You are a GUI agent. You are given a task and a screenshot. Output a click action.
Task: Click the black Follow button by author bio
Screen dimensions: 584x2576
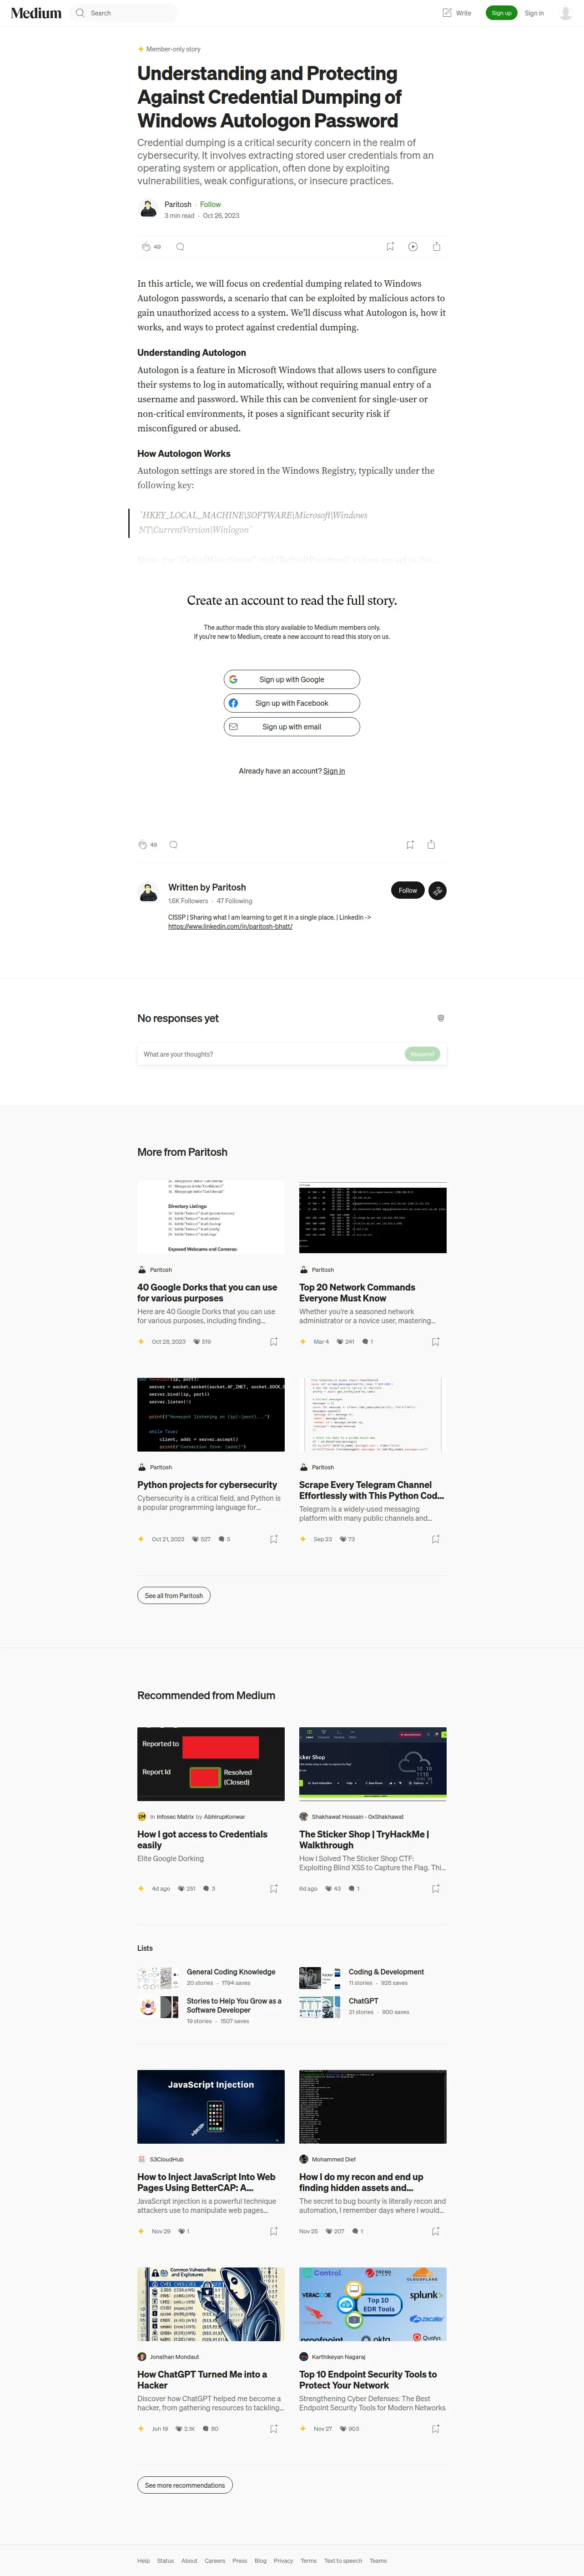408,890
